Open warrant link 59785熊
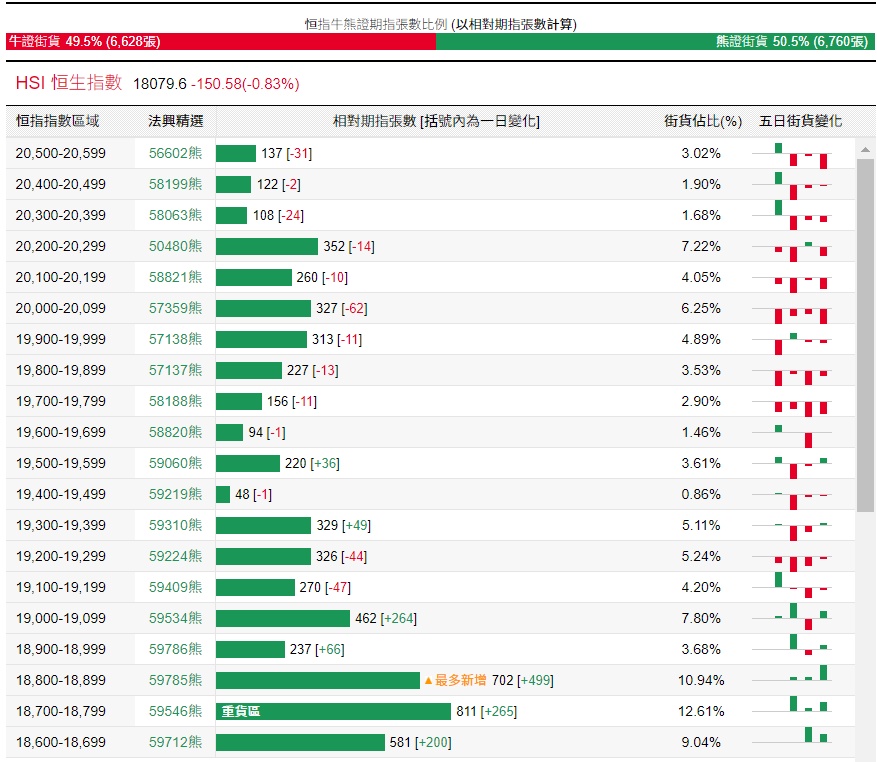 (175, 680)
